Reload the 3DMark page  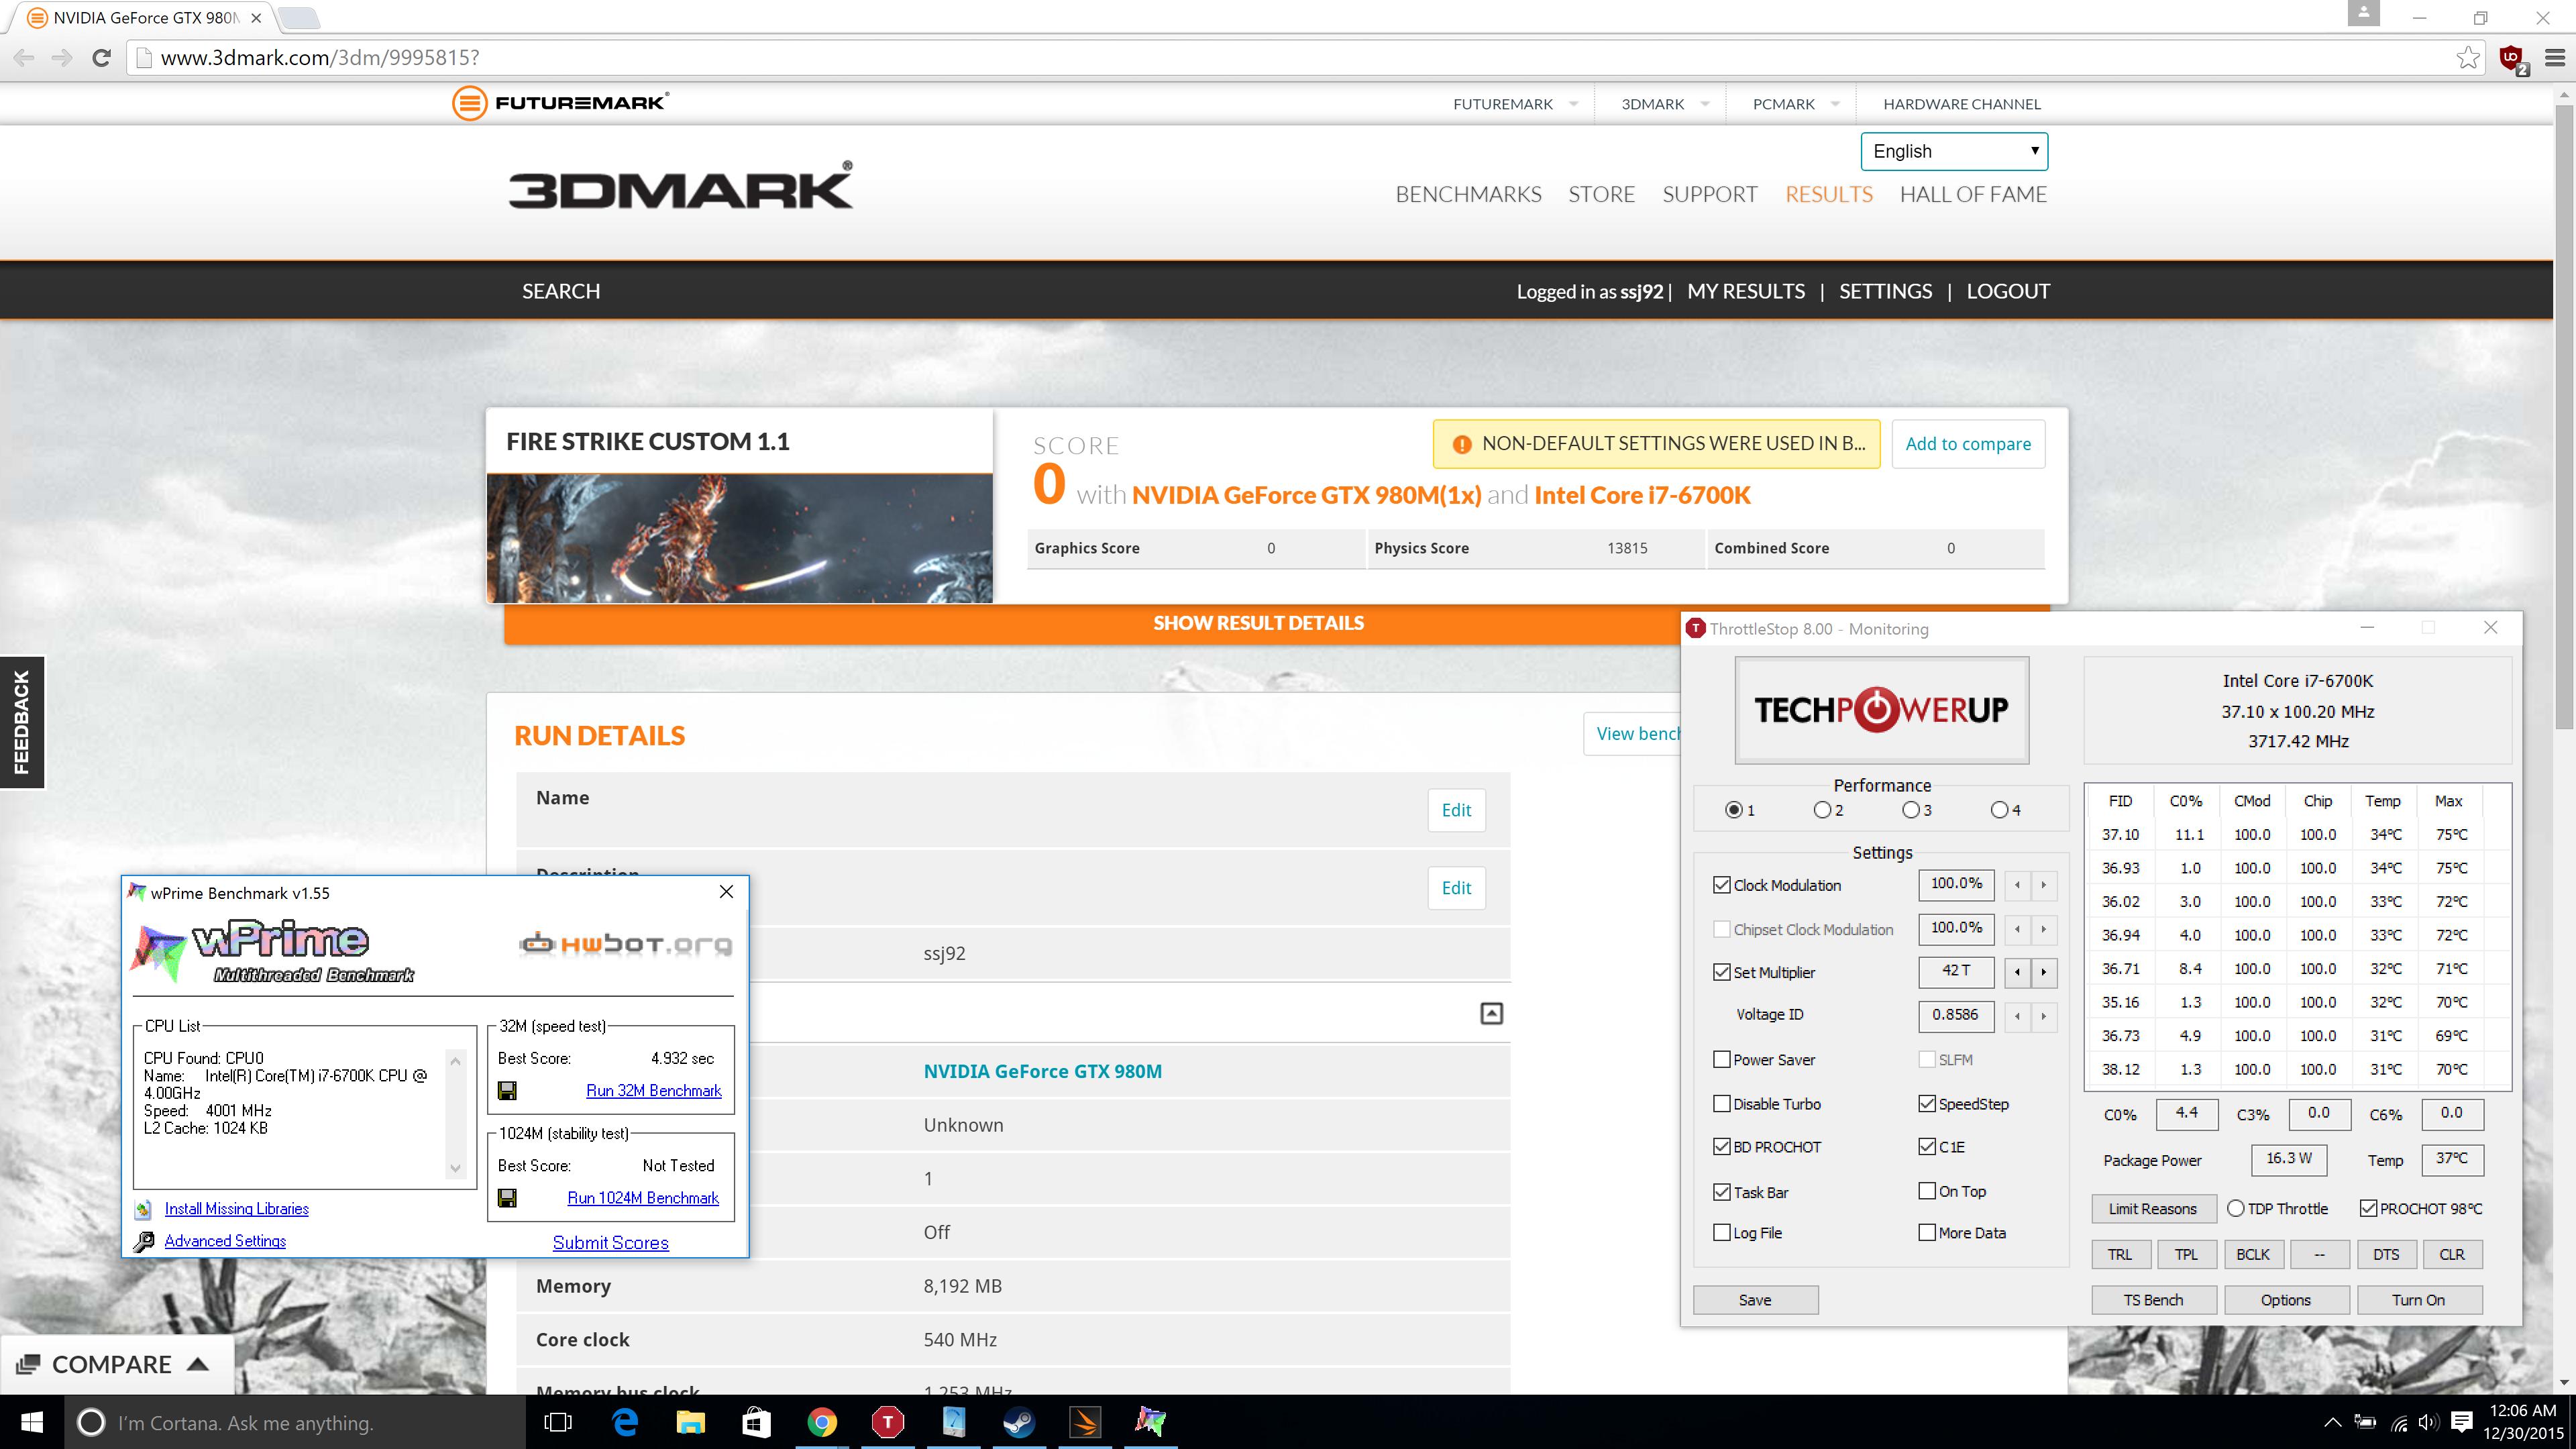pyautogui.click(x=101, y=58)
